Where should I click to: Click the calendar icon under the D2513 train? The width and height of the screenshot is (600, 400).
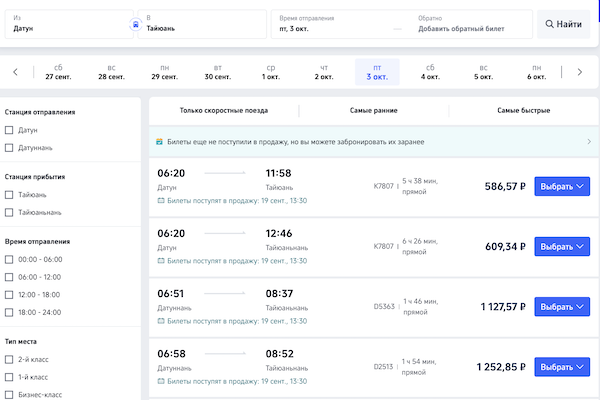point(162,382)
